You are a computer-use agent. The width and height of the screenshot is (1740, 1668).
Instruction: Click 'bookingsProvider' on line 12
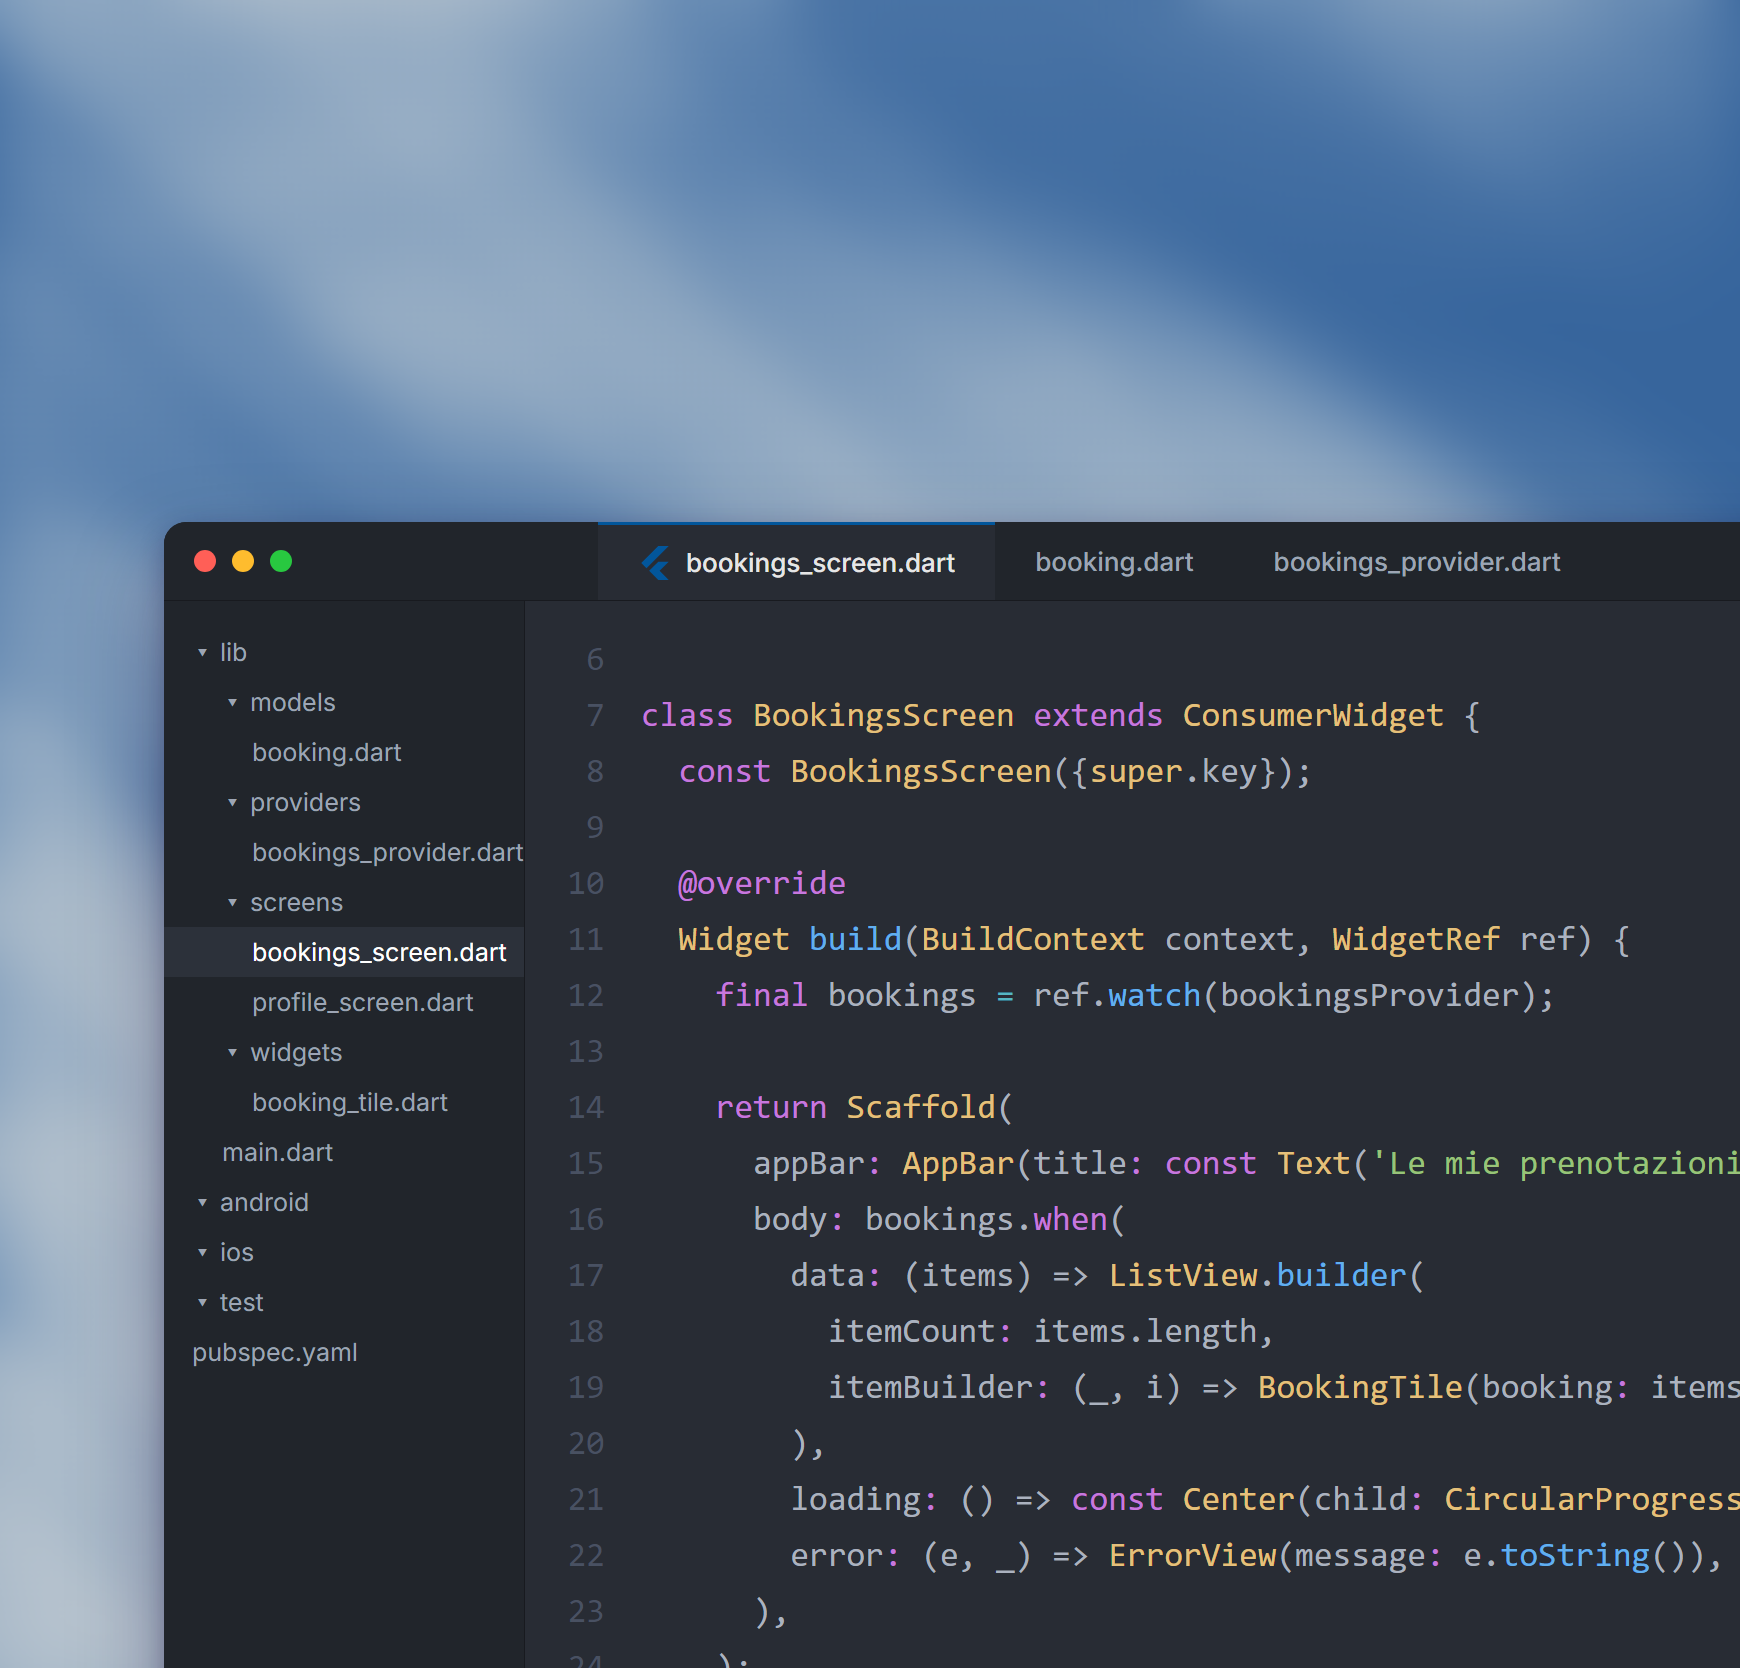(1369, 995)
